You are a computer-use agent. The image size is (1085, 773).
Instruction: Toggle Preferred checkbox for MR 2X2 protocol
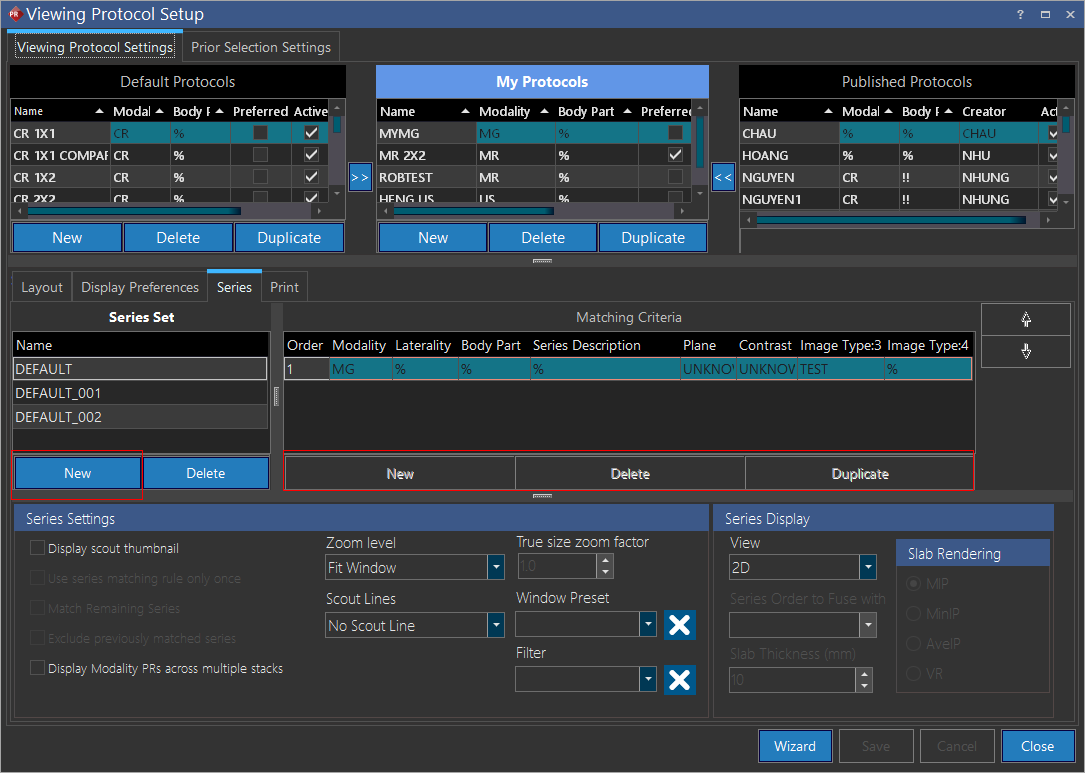click(675, 155)
